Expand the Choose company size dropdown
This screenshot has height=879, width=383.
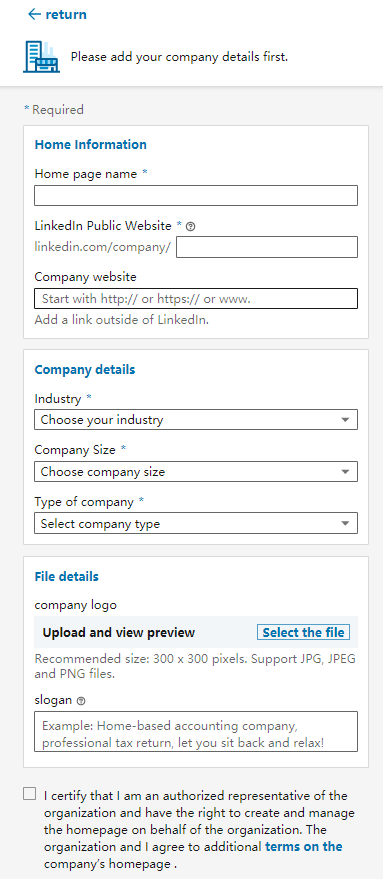click(196, 471)
